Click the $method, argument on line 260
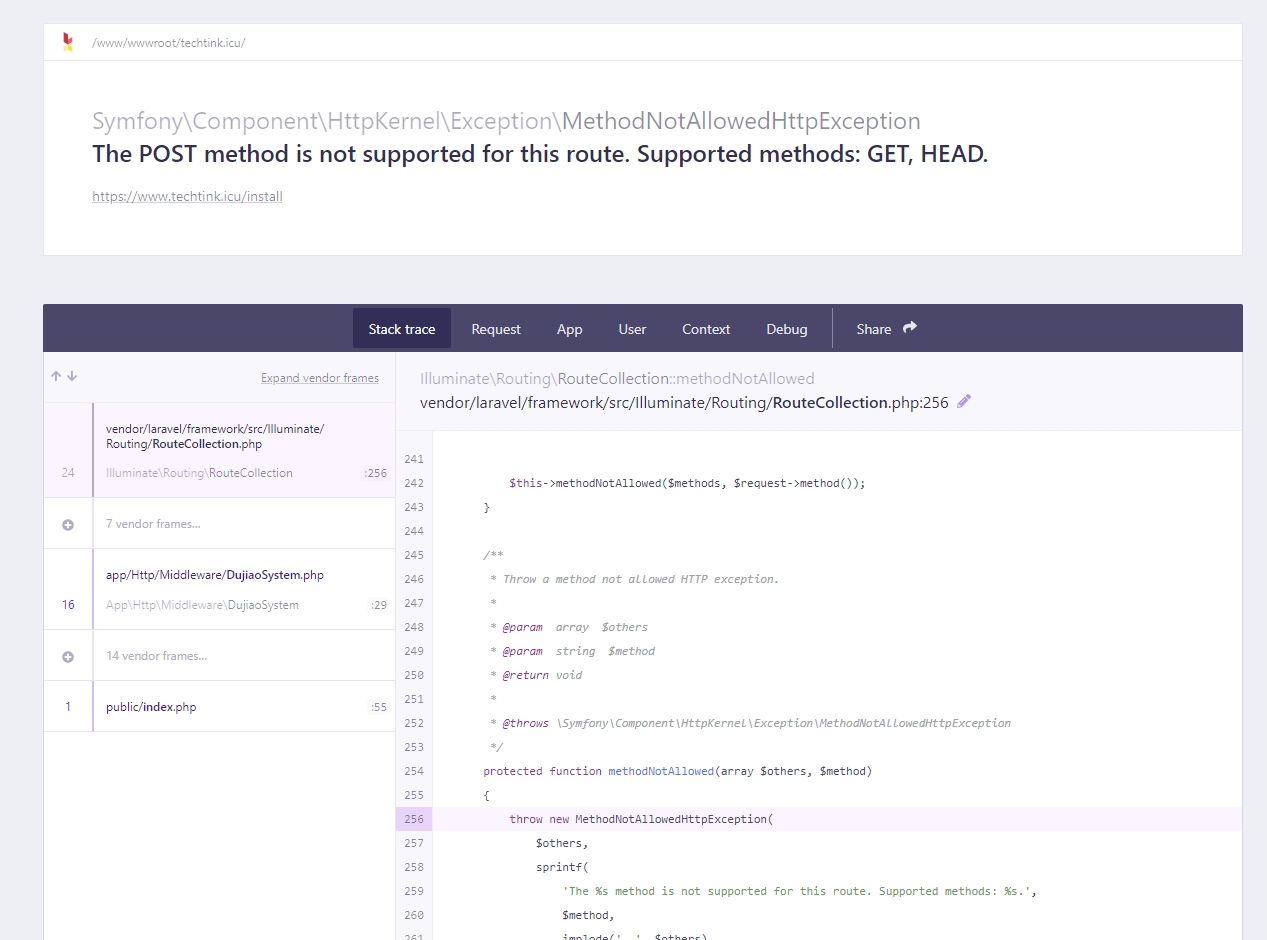 (x=588, y=915)
